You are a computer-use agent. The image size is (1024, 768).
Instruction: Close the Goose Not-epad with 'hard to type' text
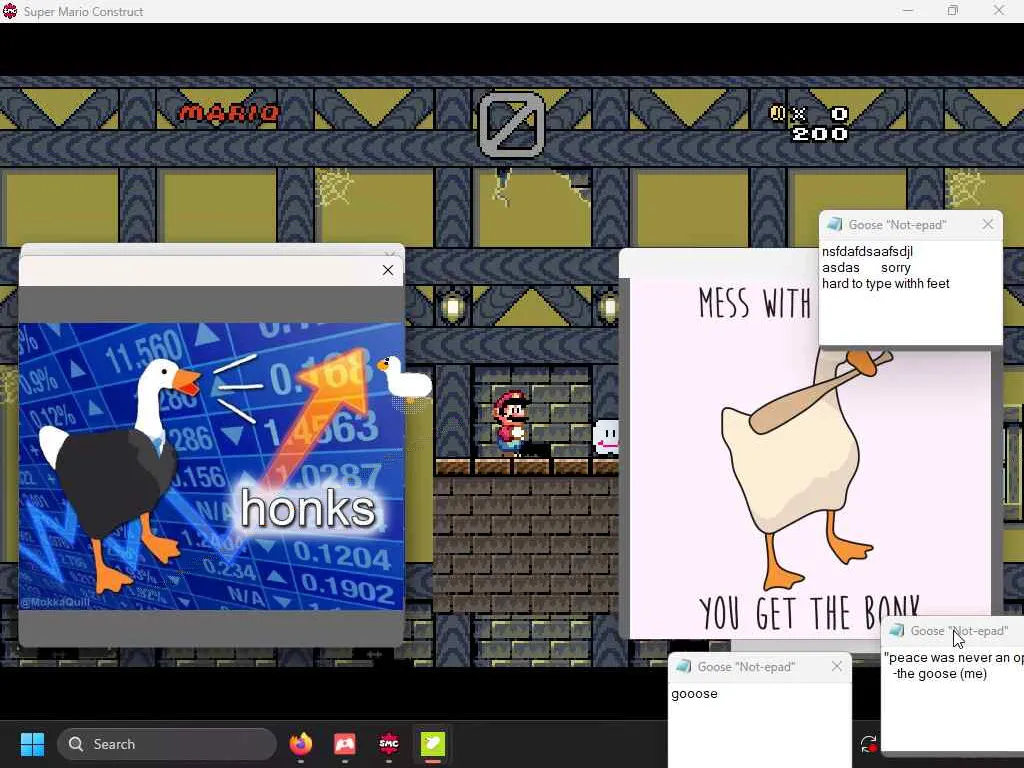987,225
